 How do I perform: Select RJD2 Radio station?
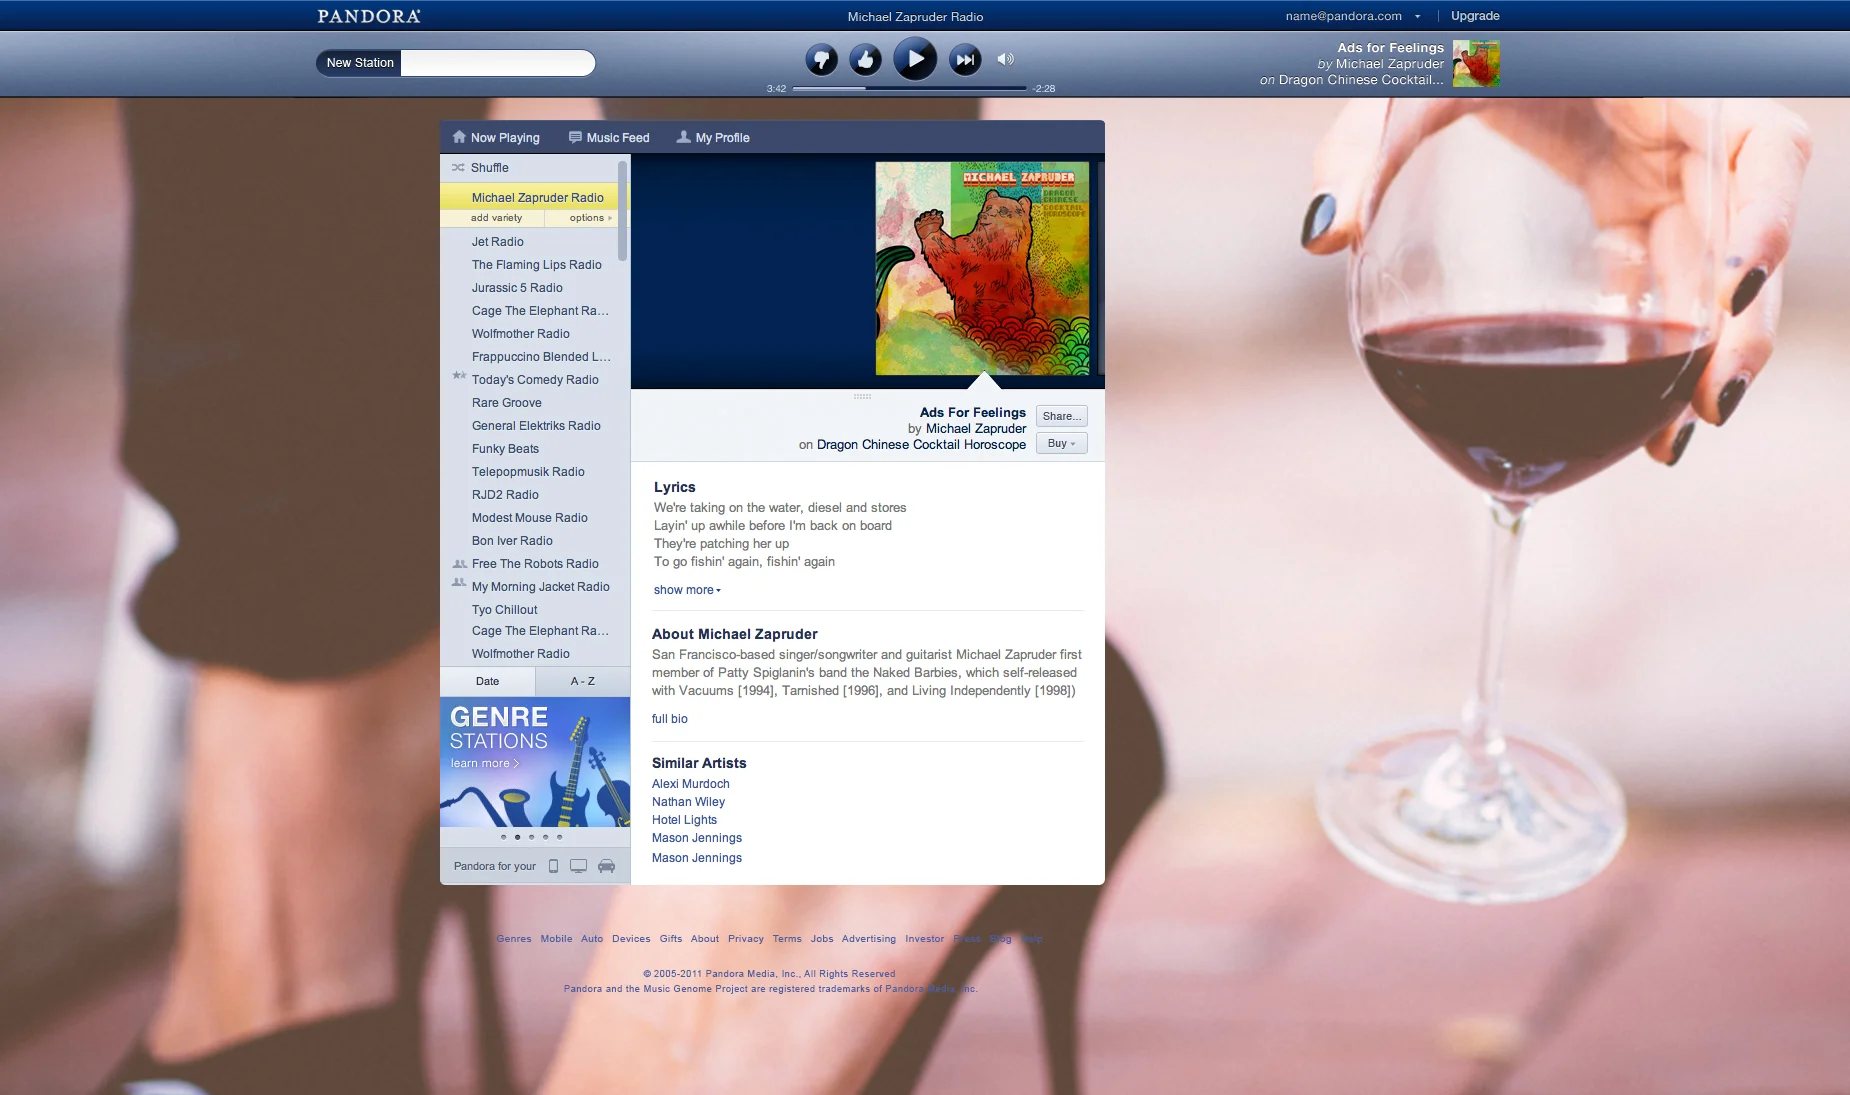point(505,495)
